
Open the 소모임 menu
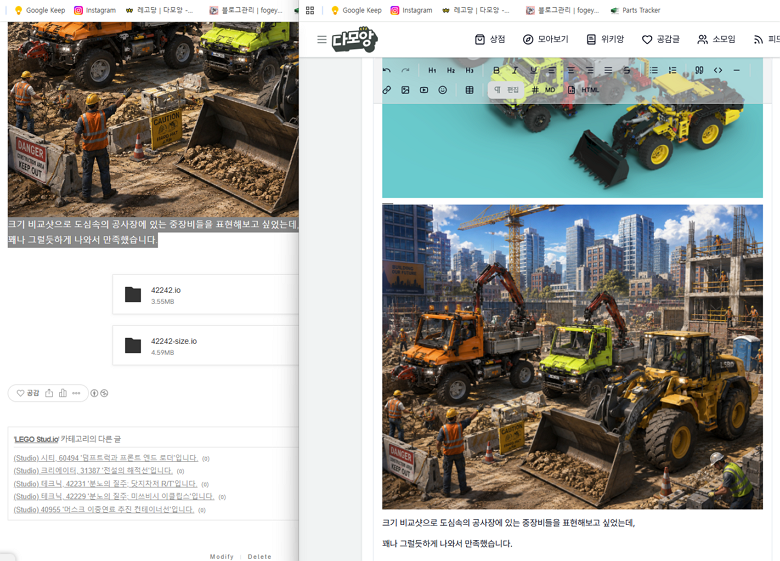pyautogui.click(x=716, y=39)
